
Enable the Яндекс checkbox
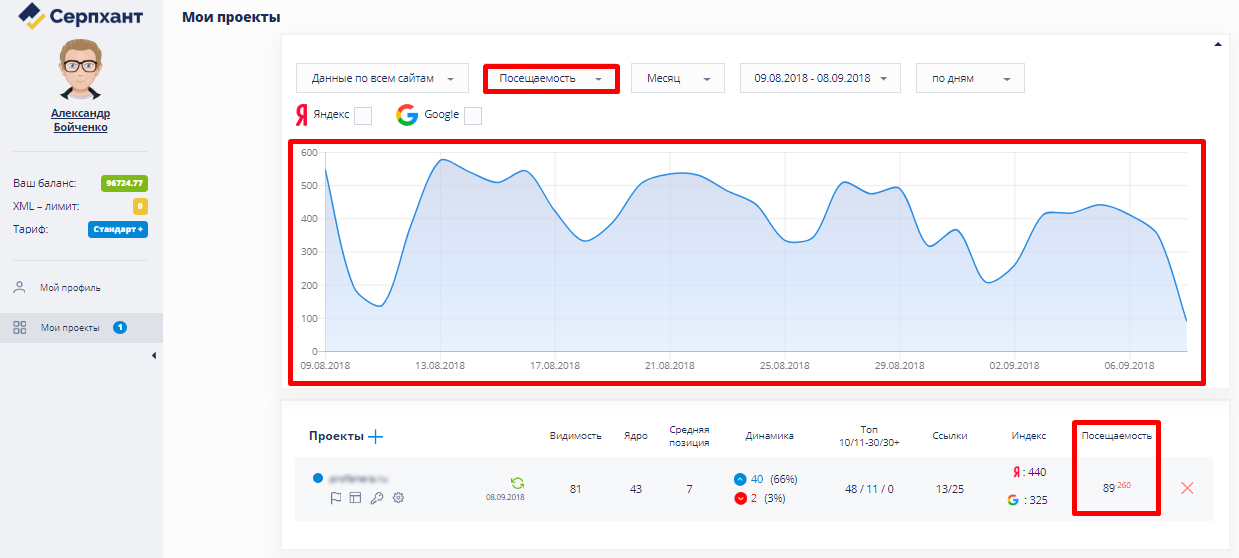(363, 116)
